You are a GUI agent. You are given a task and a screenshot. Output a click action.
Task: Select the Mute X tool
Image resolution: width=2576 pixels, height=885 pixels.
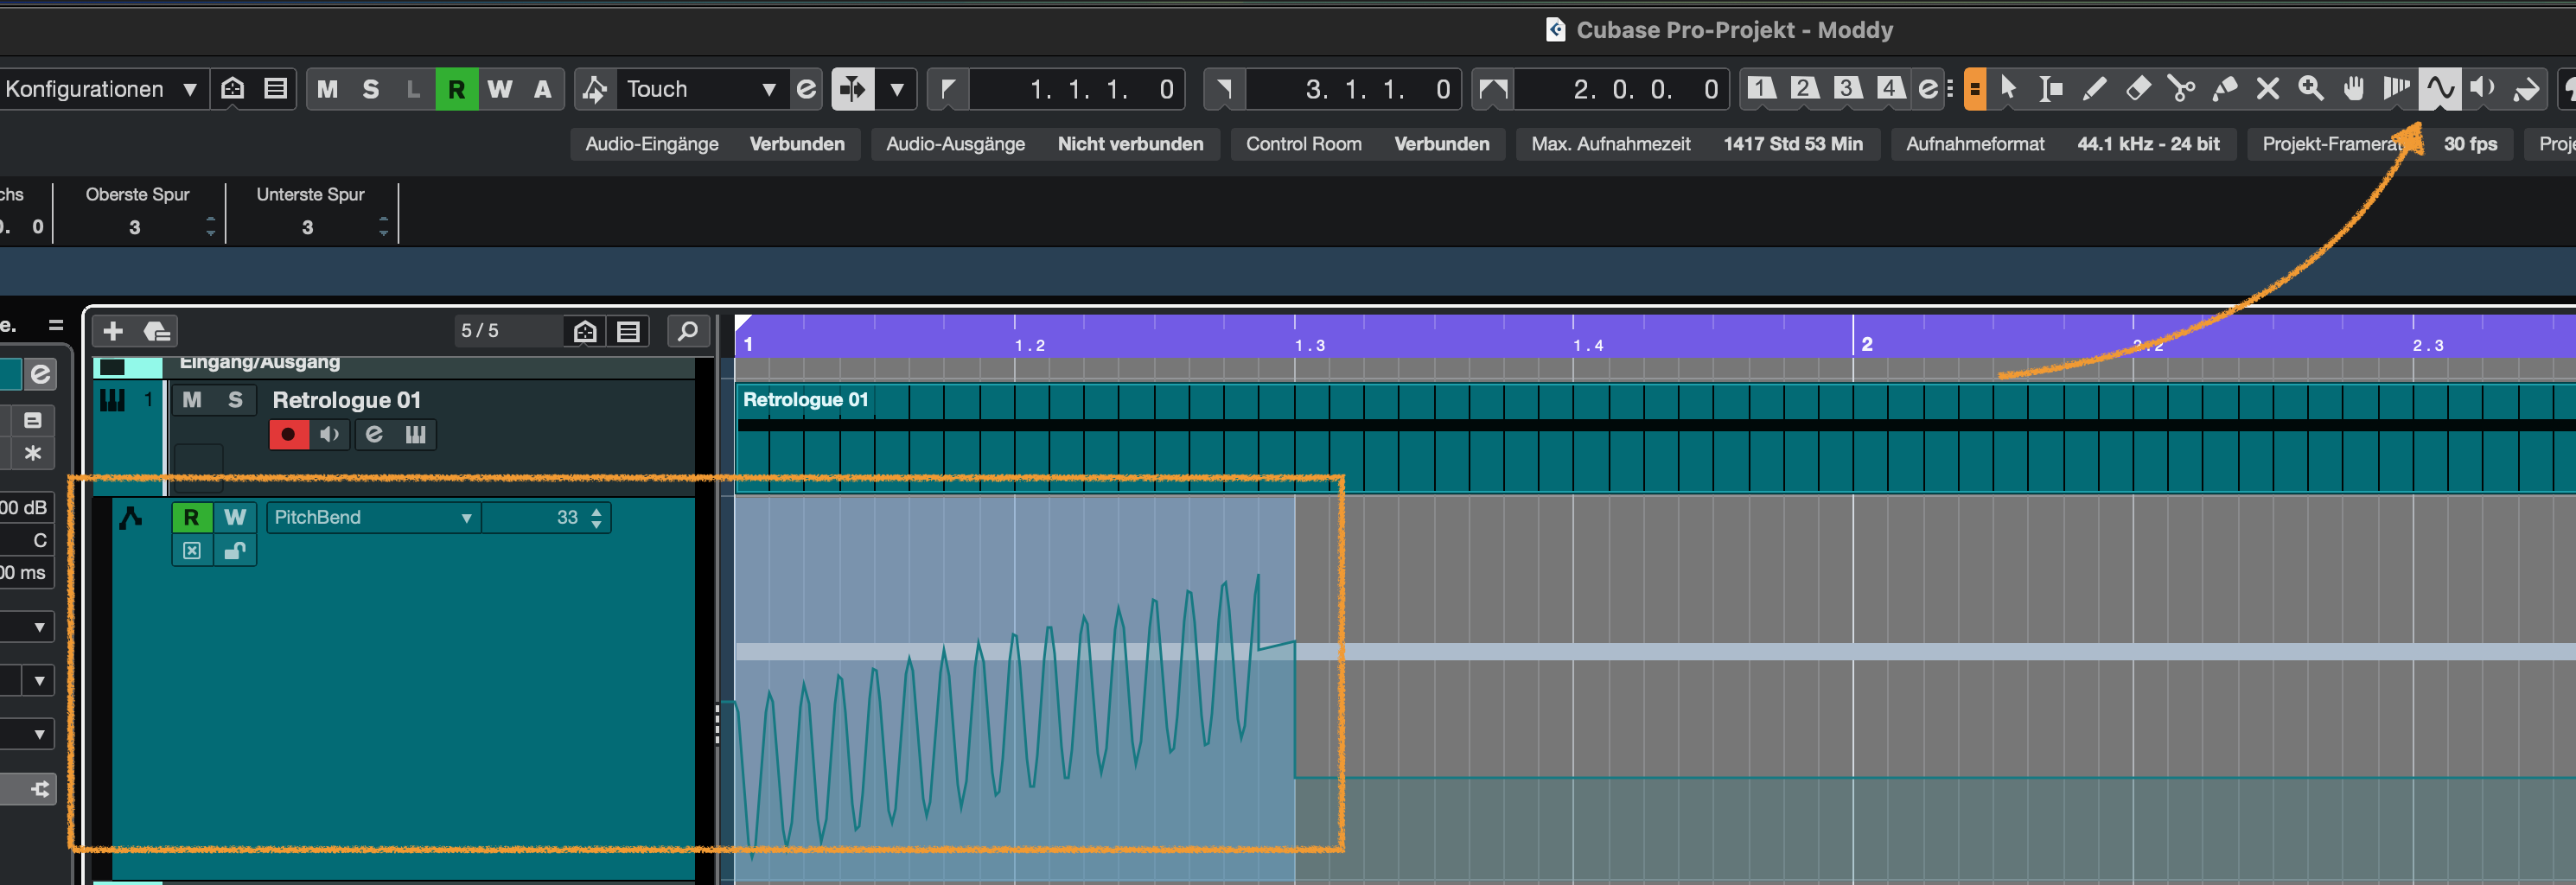click(2267, 89)
